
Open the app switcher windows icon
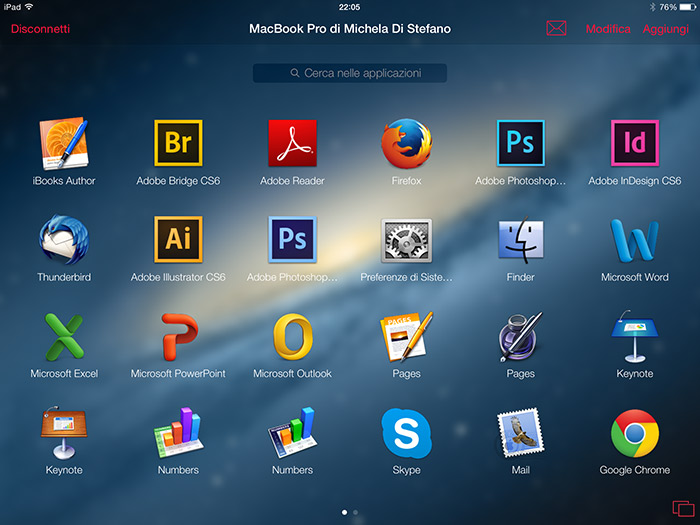[x=683, y=509]
